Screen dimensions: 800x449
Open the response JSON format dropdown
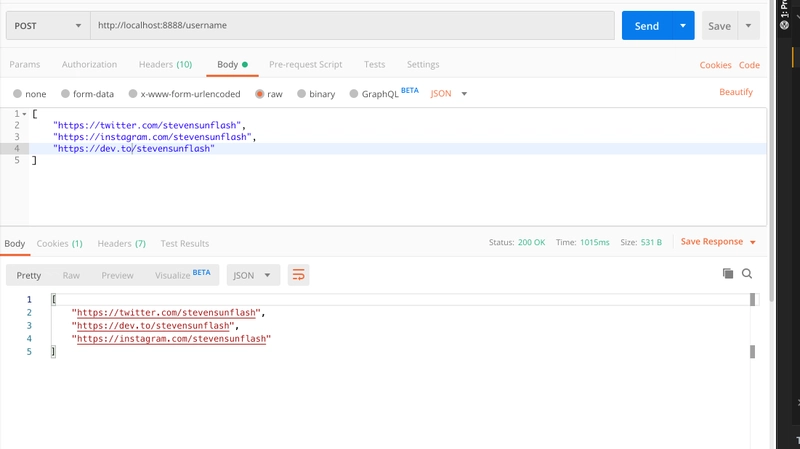coord(253,275)
